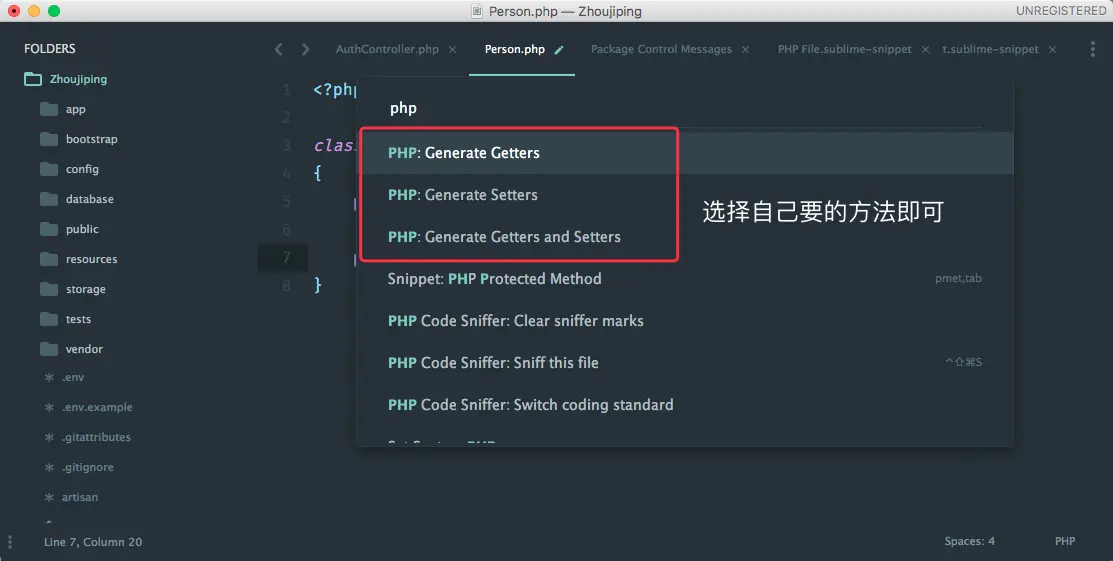Run PHP Code Sniffer: Sniff this file
The width and height of the screenshot is (1113, 561).
(x=685, y=362)
